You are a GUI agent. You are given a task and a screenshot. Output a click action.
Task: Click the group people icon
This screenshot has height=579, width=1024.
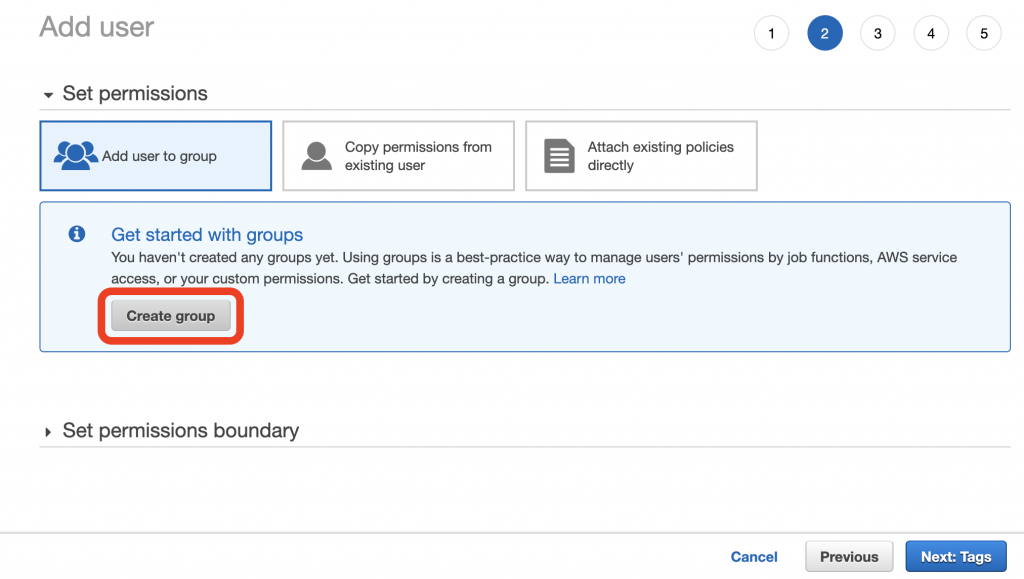[x=76, y=156]
